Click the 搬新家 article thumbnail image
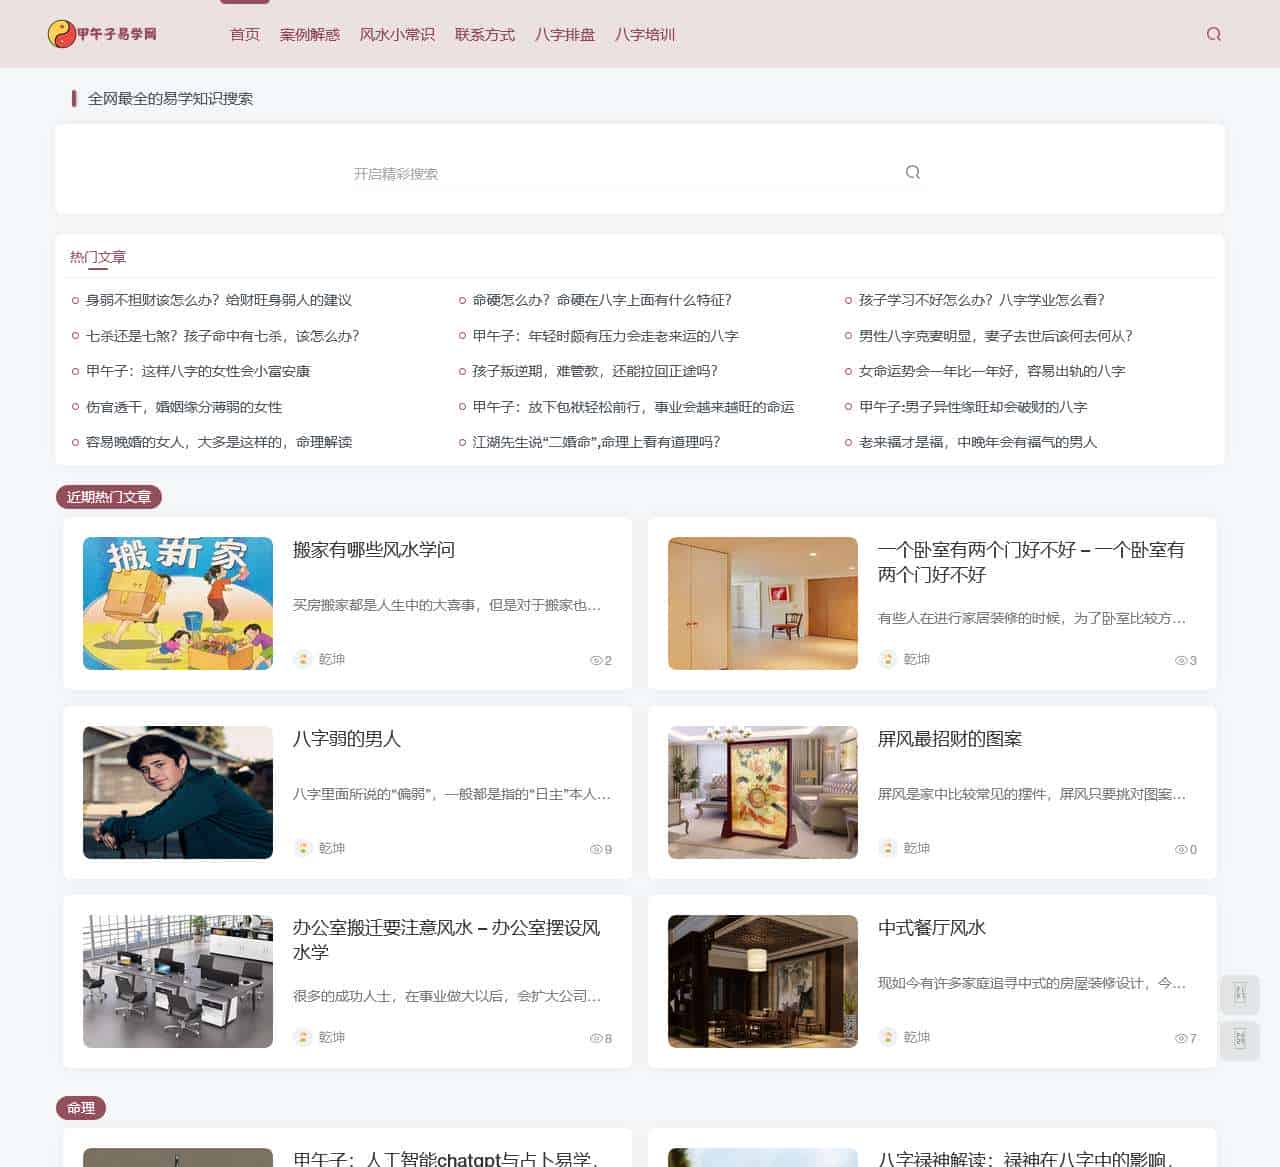1280x1167 pixels. click(x=177, y=603)
